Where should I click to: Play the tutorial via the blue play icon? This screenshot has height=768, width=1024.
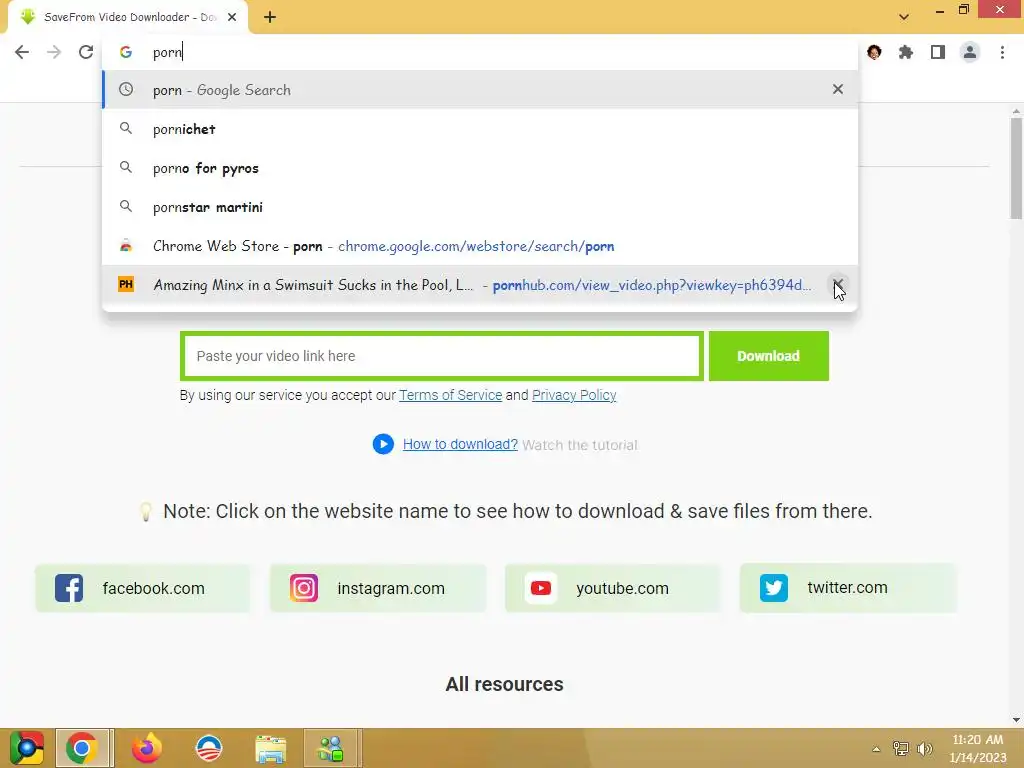coord(383,444)
